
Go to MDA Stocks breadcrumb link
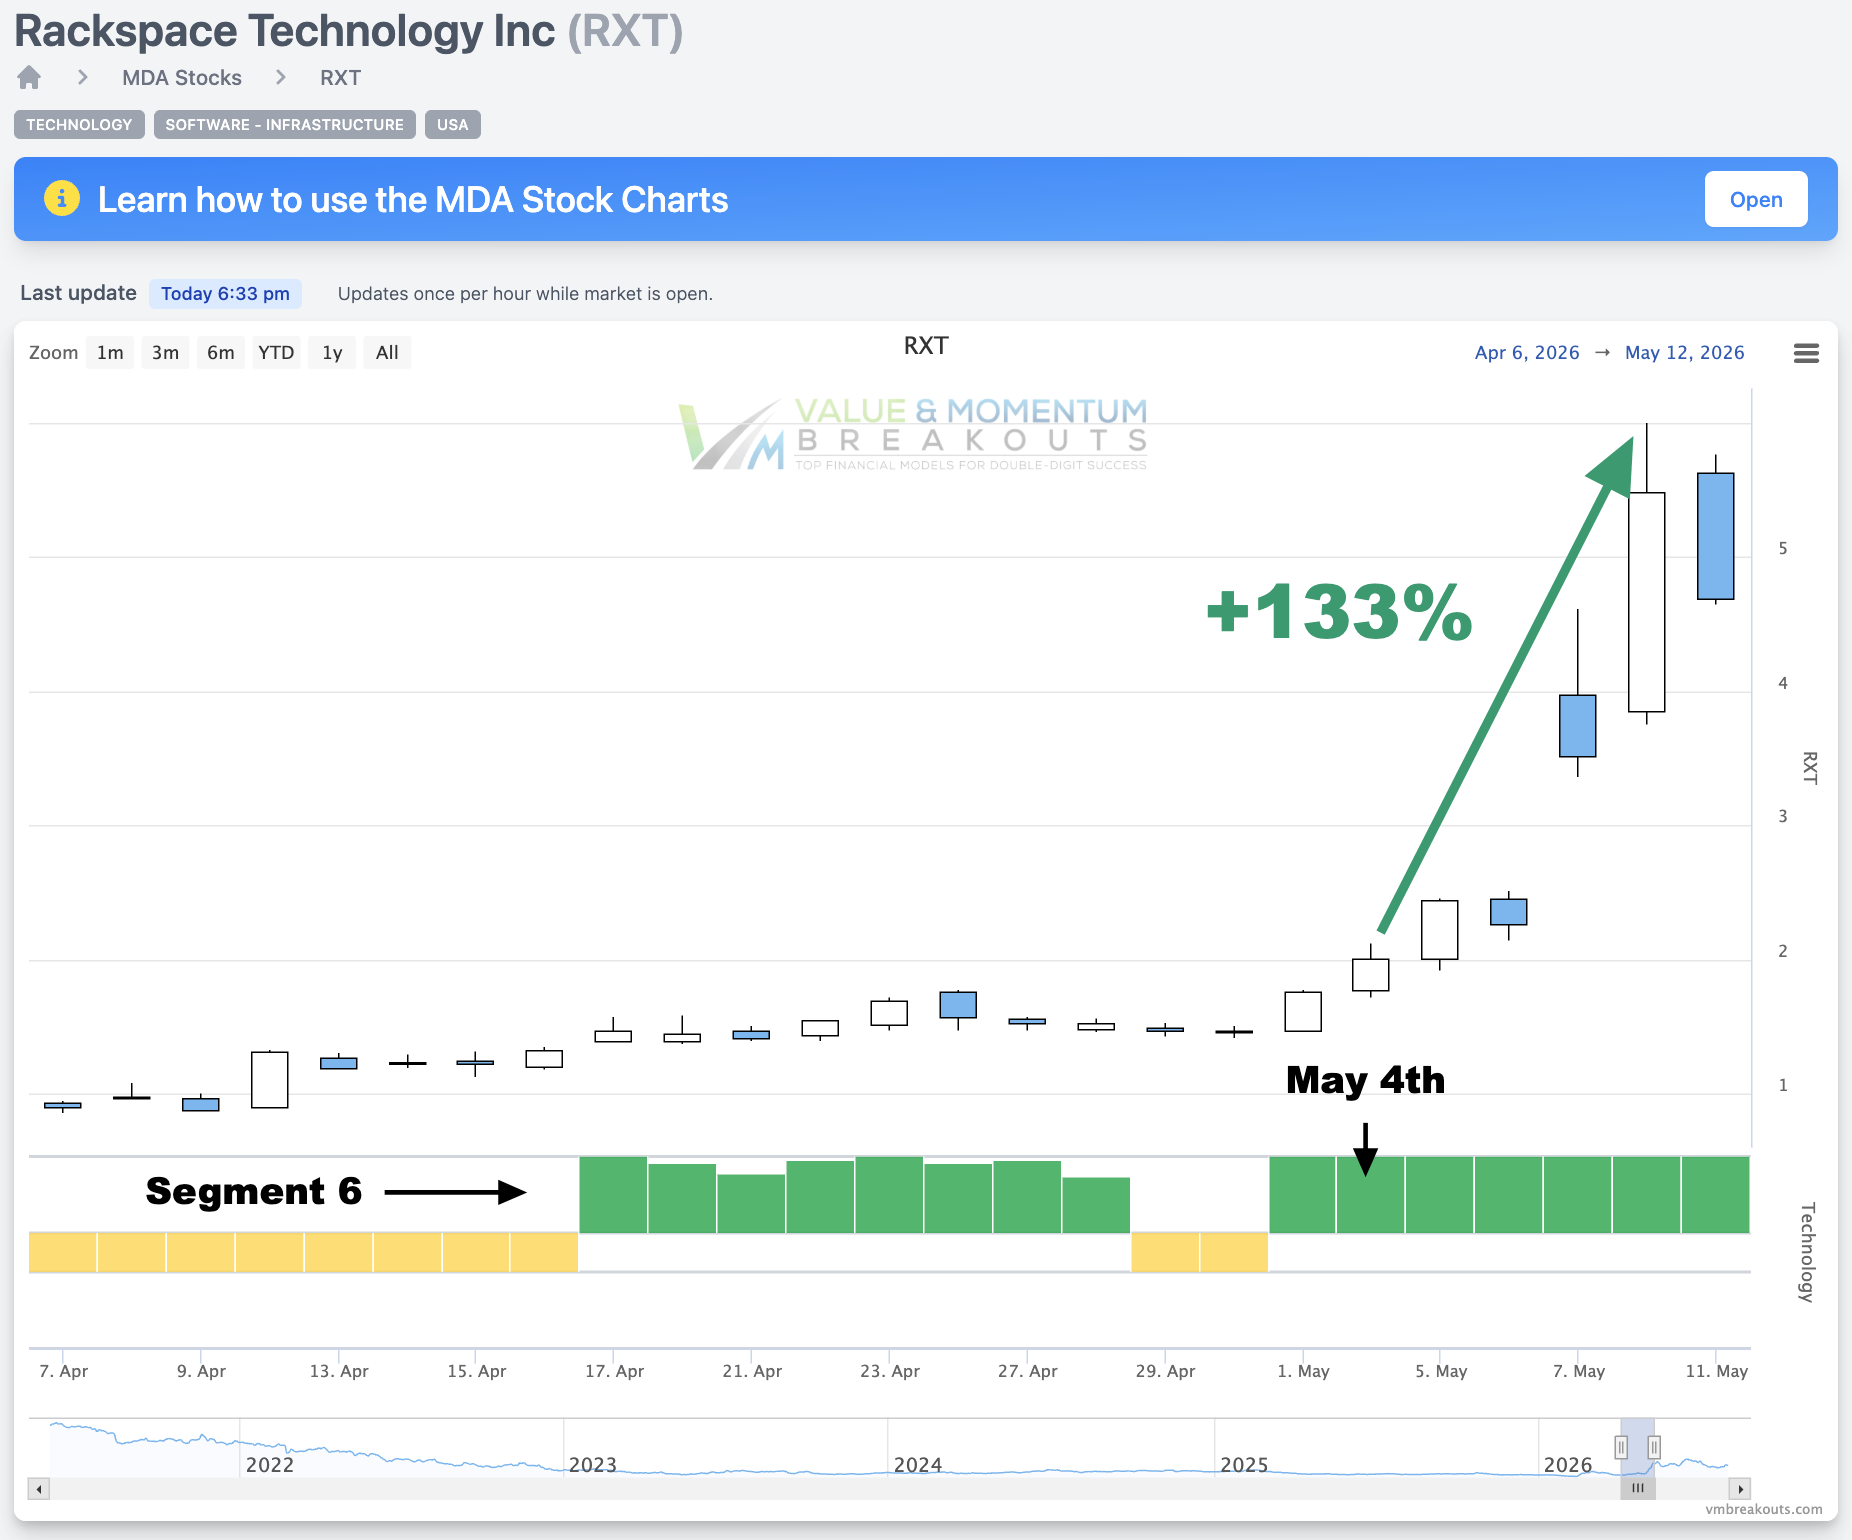click(182, 77)
